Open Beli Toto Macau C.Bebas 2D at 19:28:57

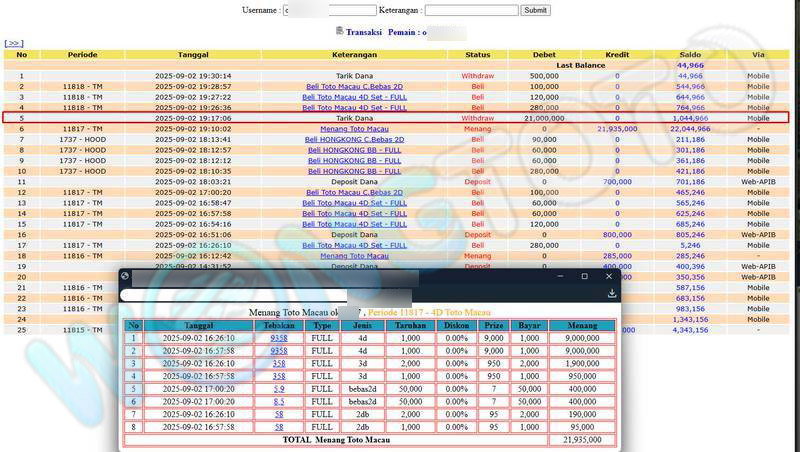355,87
